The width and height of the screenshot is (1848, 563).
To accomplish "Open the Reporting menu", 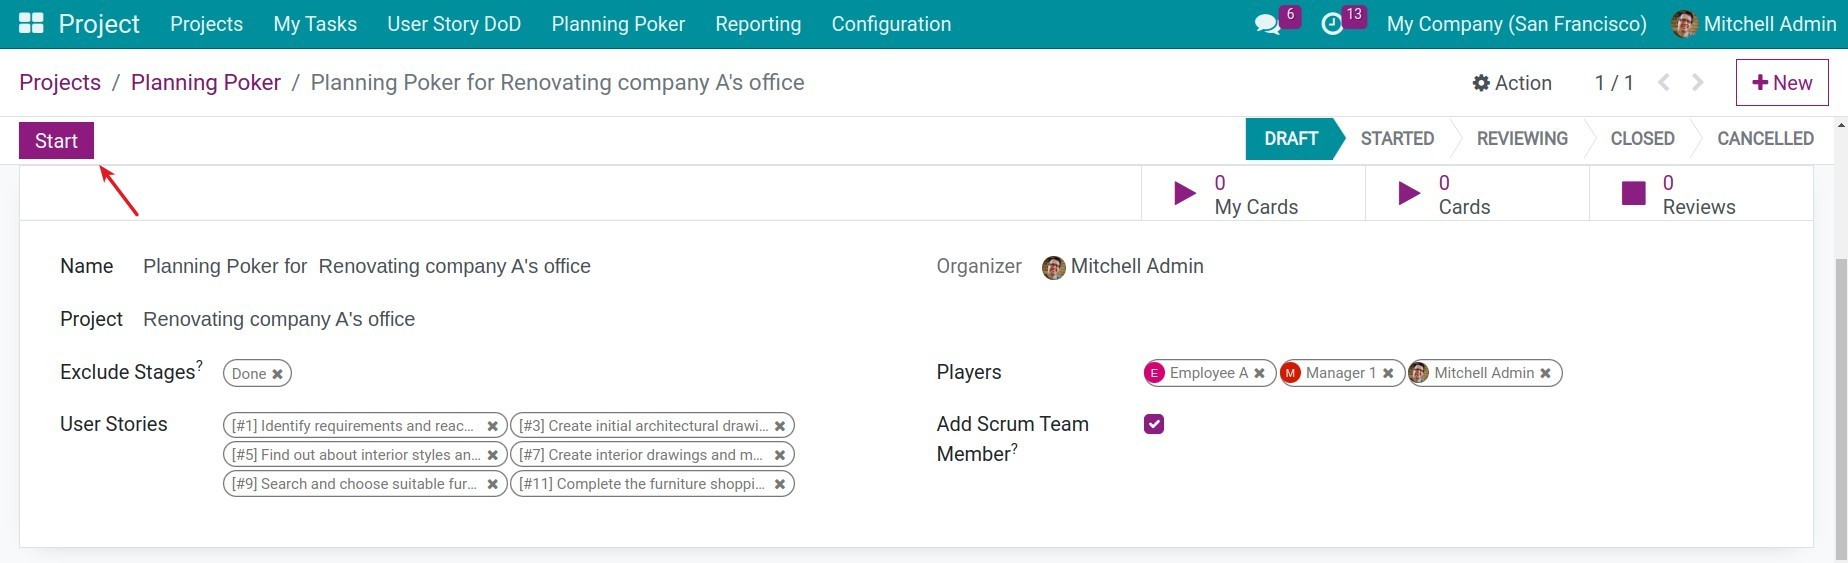I will [x=758, y=24].
